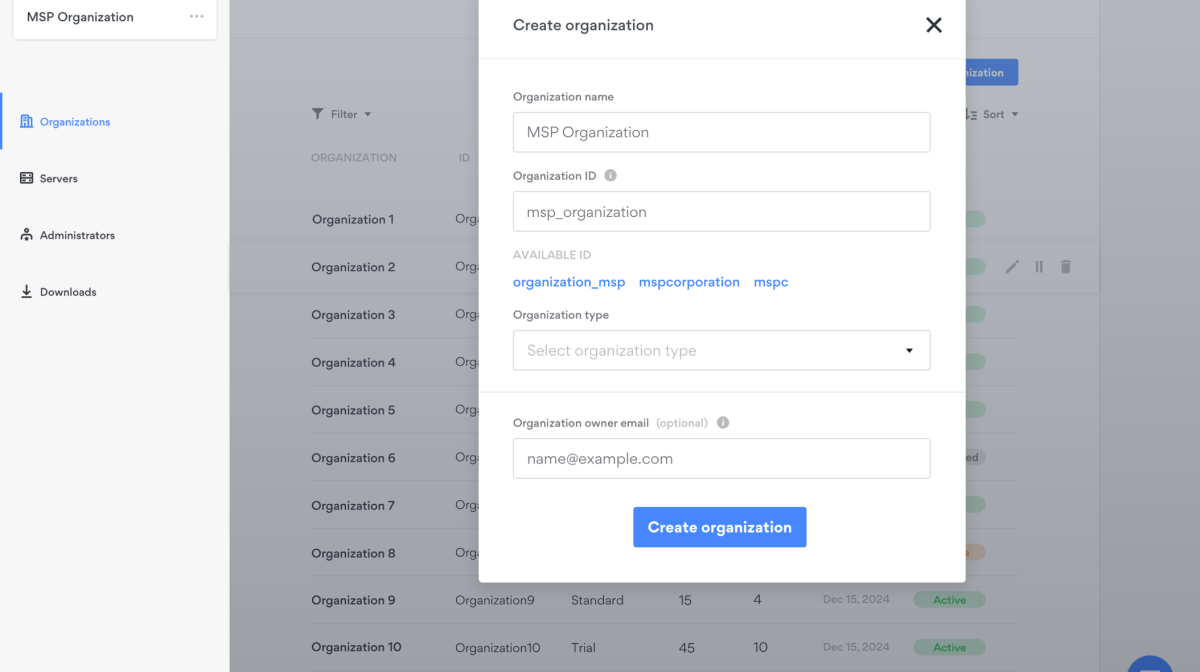The image size is (1200, 672).
Task: Open the Sort dropdown
Action: [991, 114]
